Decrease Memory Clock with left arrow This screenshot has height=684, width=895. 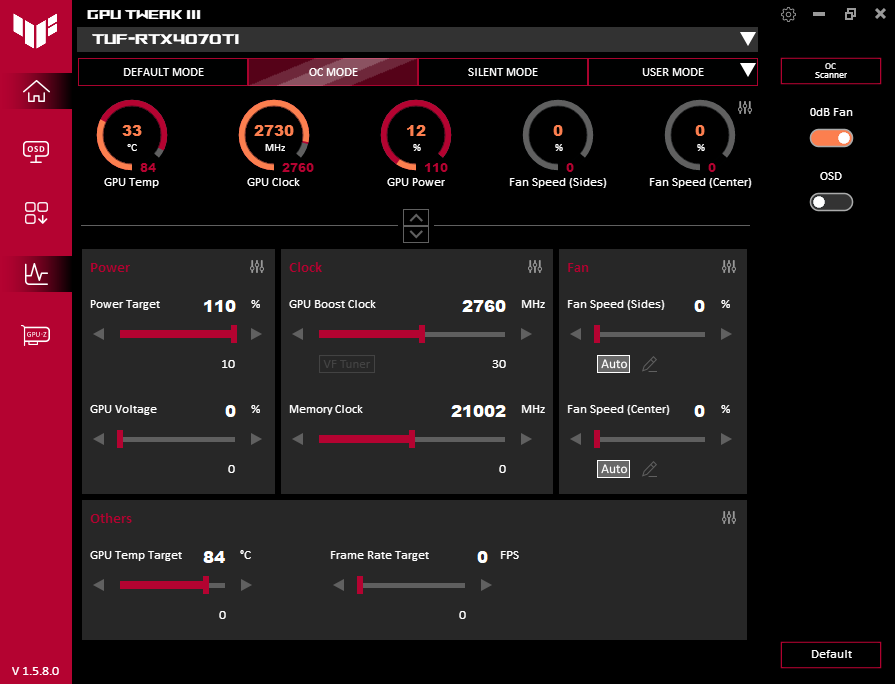click(x=297, y=439)
